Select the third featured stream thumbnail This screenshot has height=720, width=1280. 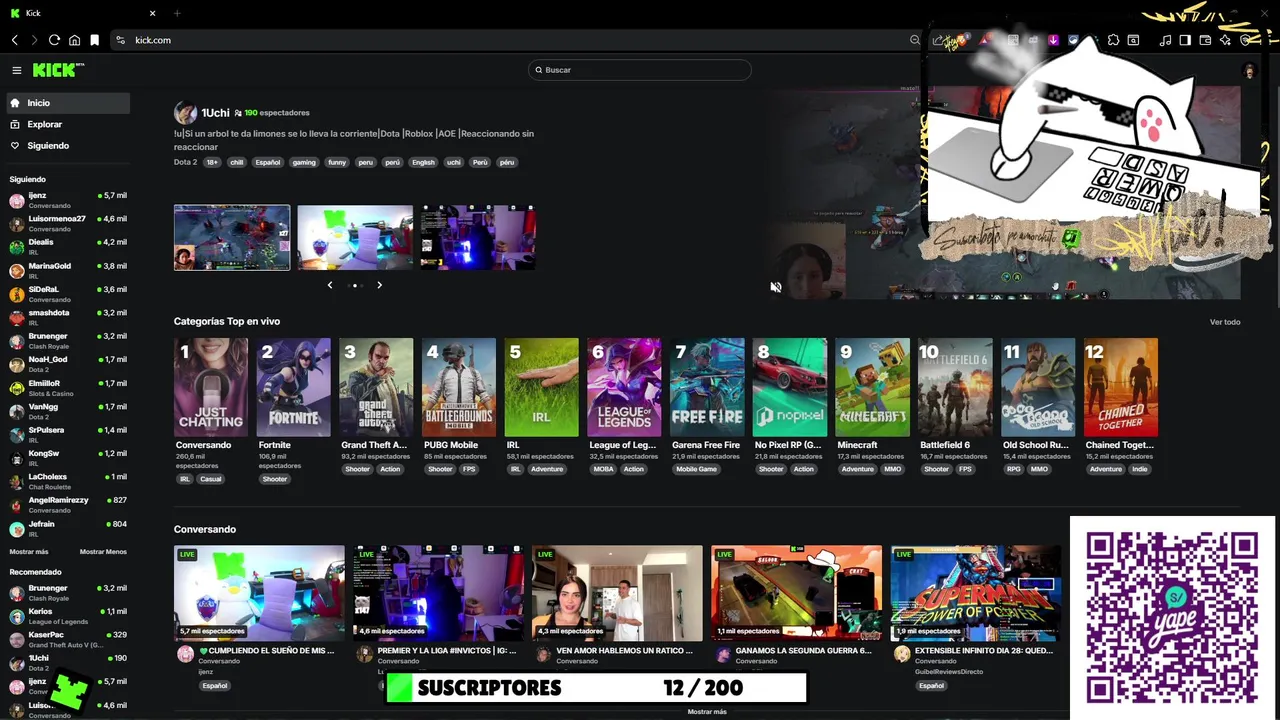click(478, 238)
